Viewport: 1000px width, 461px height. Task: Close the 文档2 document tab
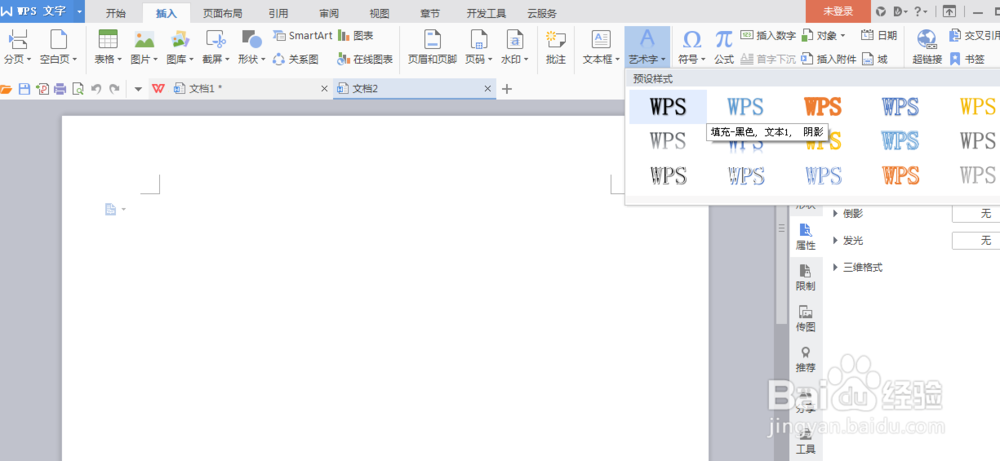click(488, 89)
